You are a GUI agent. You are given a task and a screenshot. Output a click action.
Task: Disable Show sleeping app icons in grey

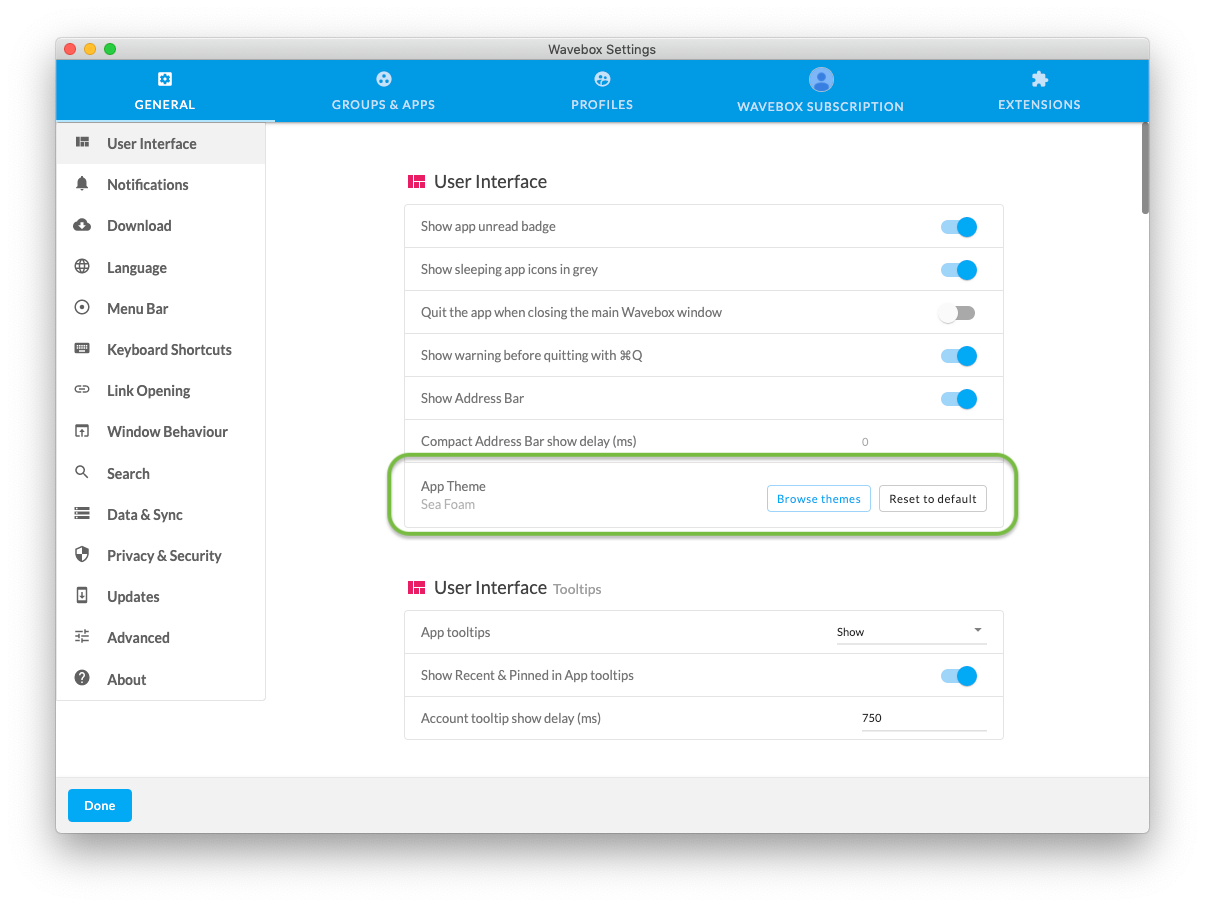click(x=959, y=270)
